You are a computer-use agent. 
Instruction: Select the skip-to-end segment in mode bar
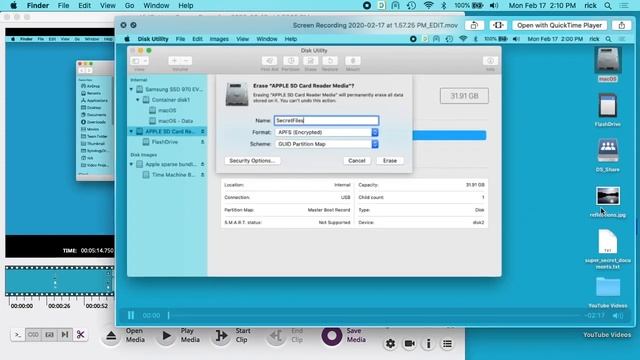65,335
